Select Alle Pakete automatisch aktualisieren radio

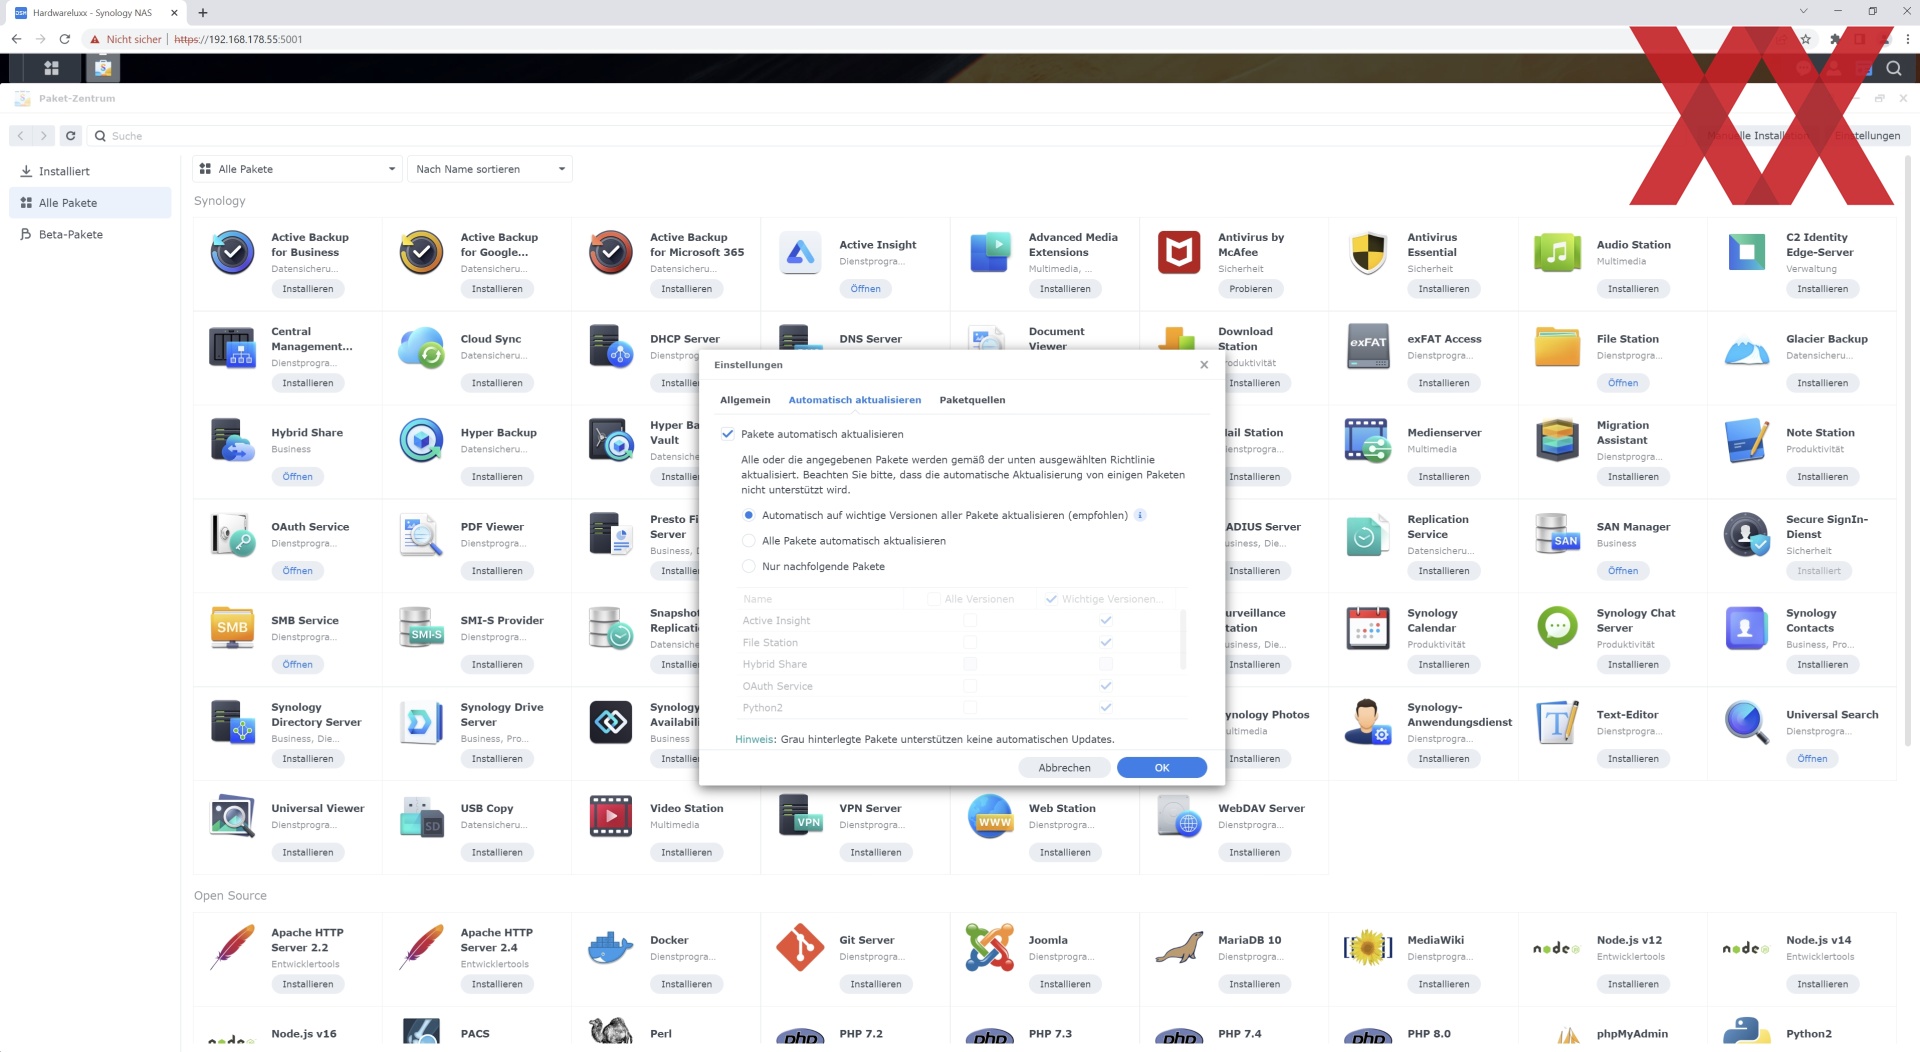(x=748, y=541)
